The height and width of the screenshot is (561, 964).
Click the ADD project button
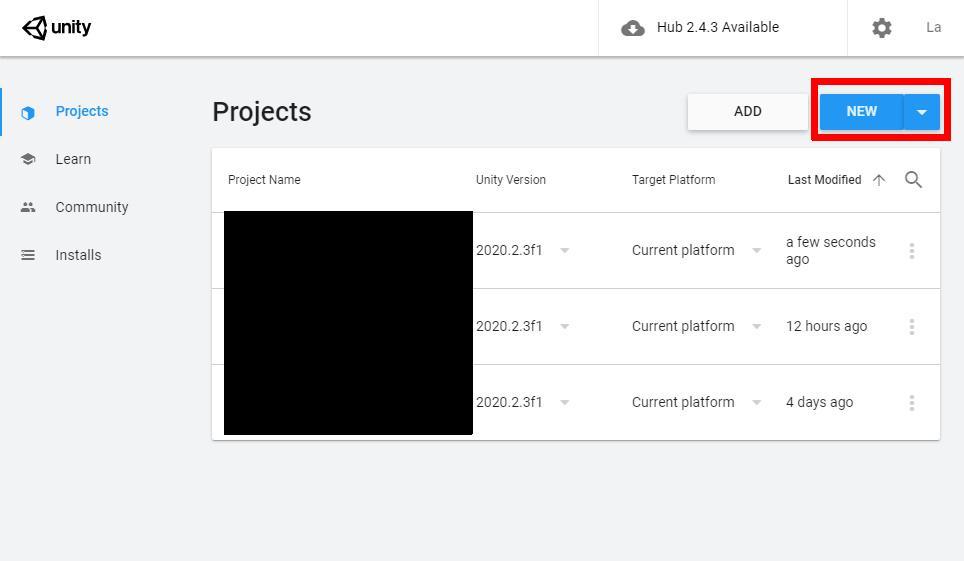point(748,111)
